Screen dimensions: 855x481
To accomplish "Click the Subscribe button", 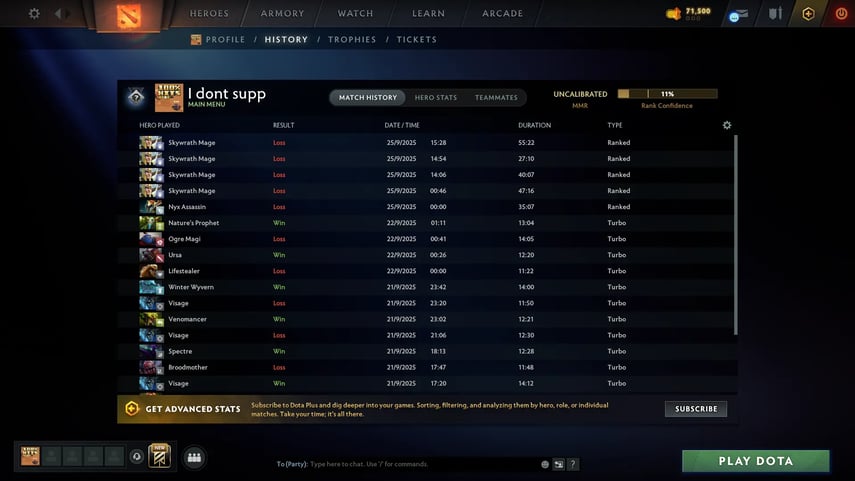I will (695, 409).
